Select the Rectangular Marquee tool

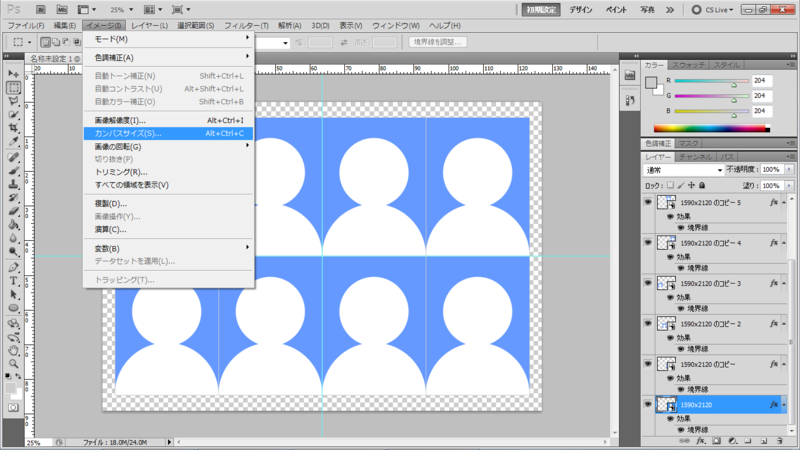(x=13, y=87)
